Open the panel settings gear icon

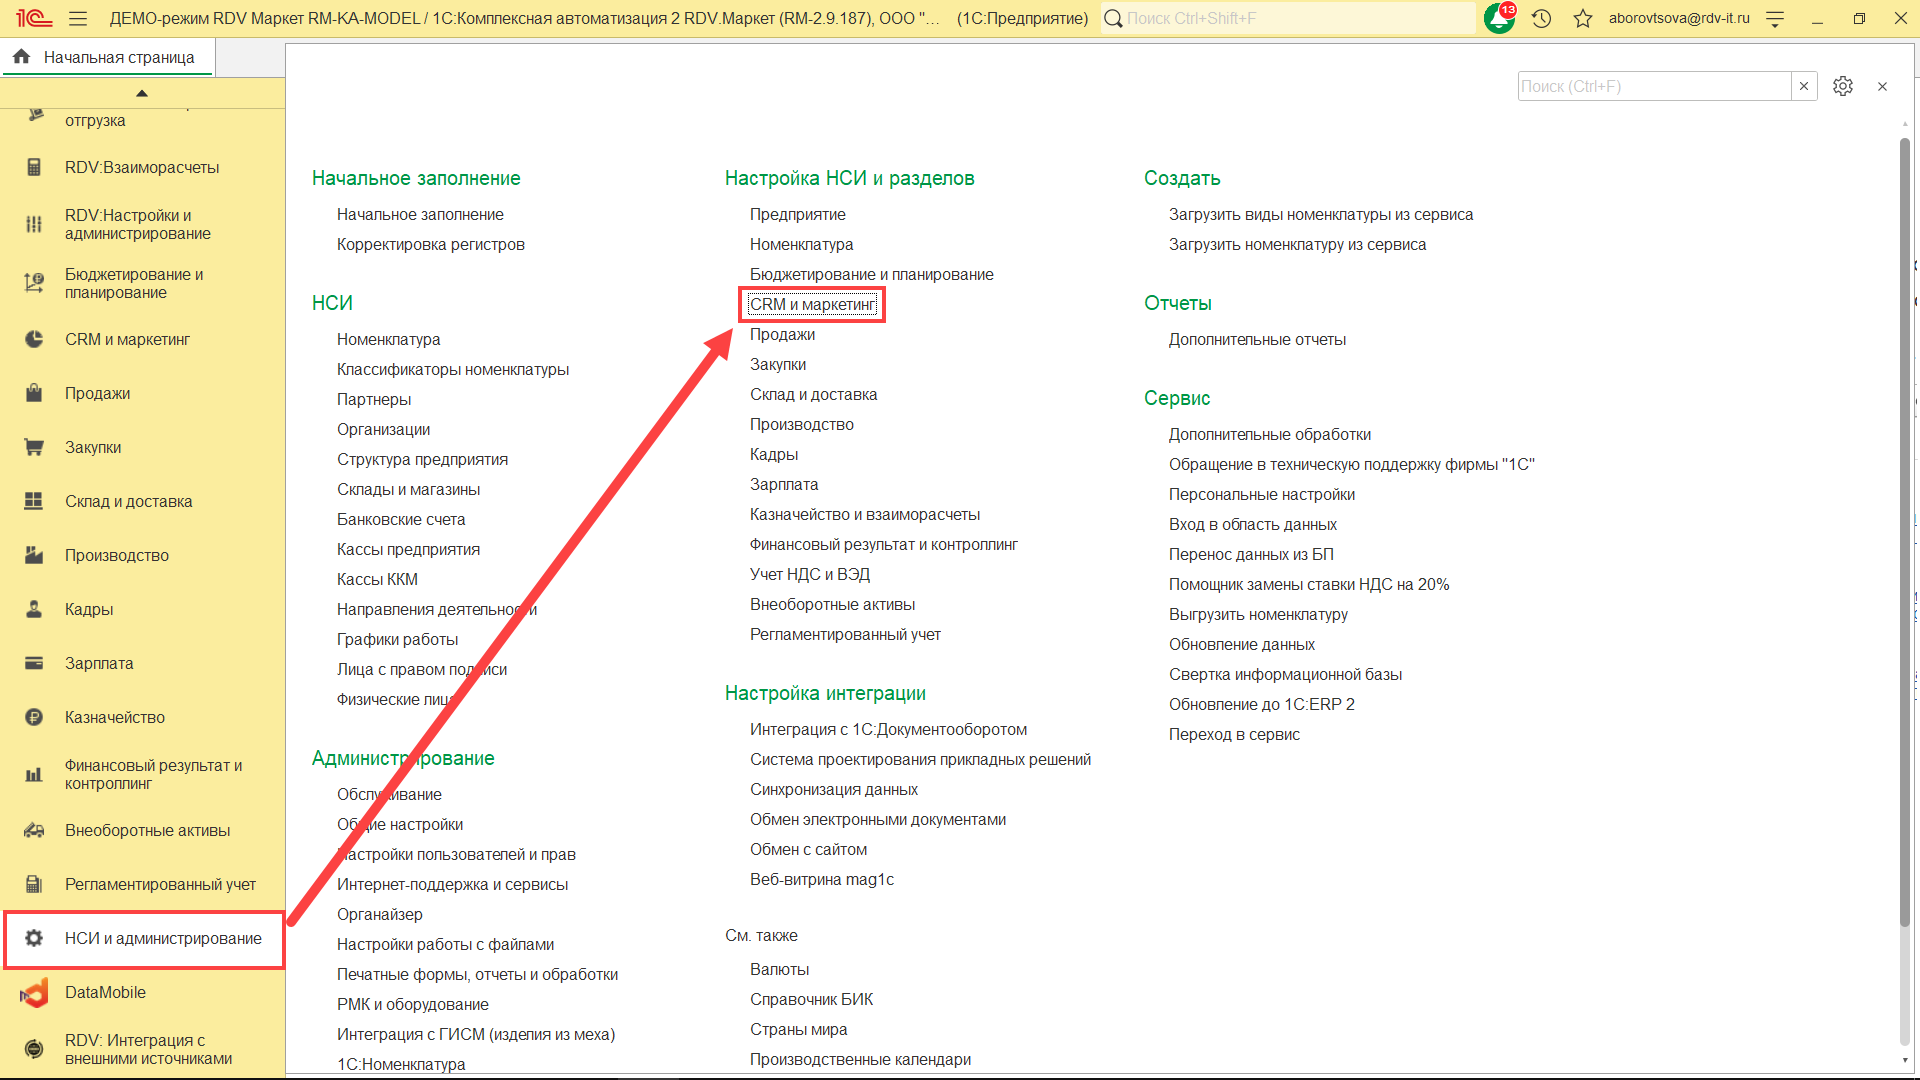[x=1842, y=86]
